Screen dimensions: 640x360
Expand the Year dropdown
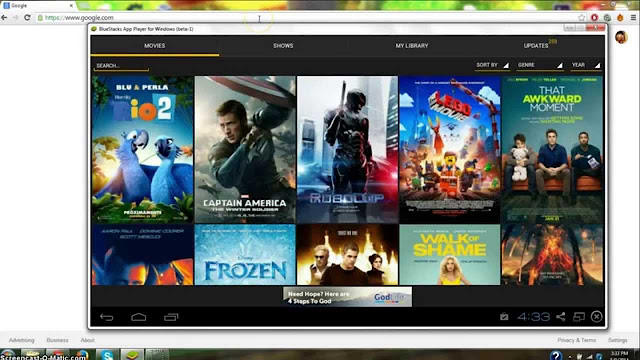pyautogui.click(x=585, y=65)
